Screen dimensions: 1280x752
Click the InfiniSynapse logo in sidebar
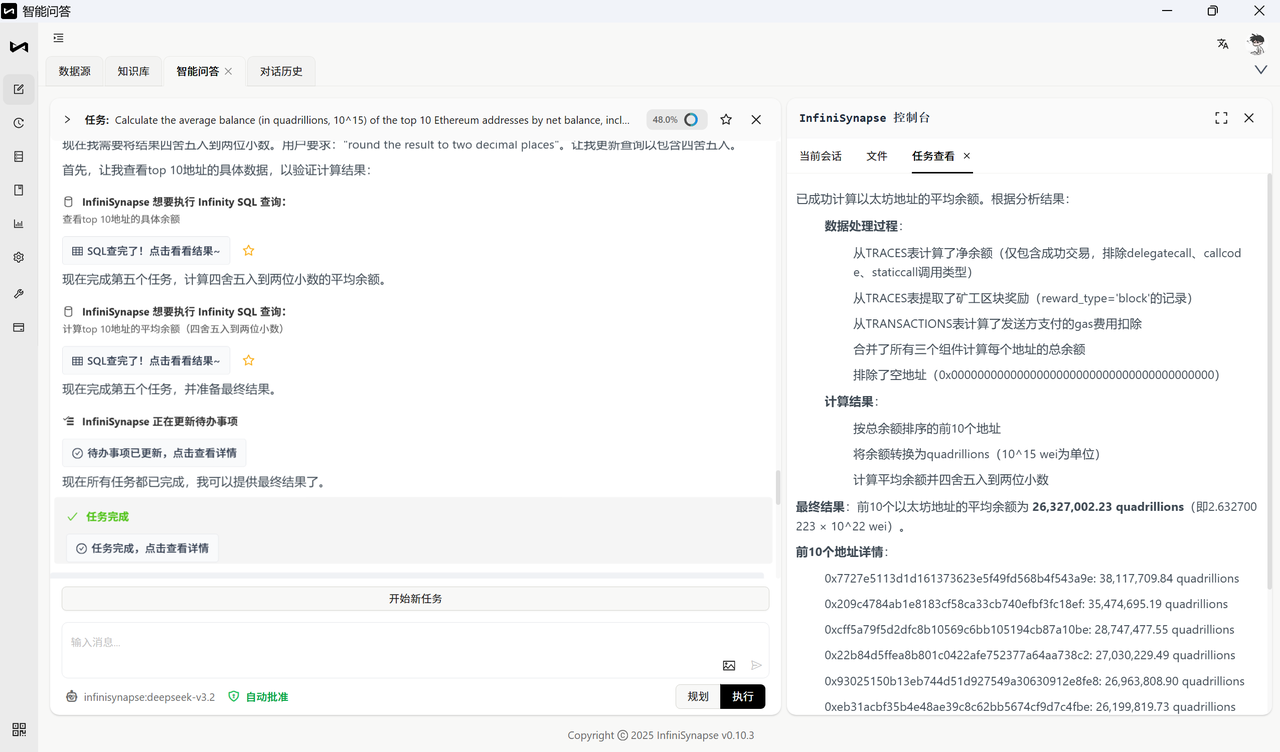tap(19, 47)
